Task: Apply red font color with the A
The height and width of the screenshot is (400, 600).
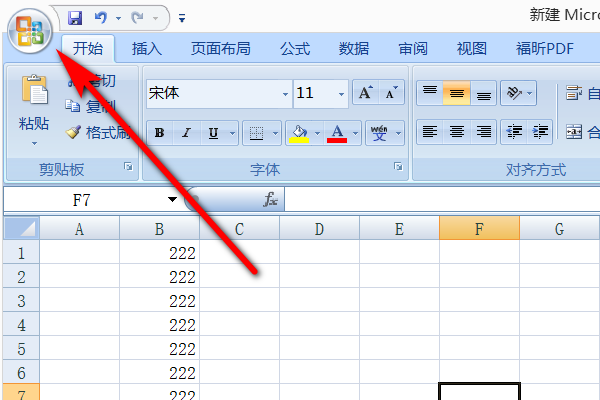Action: pyautogui.click(x=337, y=133)
